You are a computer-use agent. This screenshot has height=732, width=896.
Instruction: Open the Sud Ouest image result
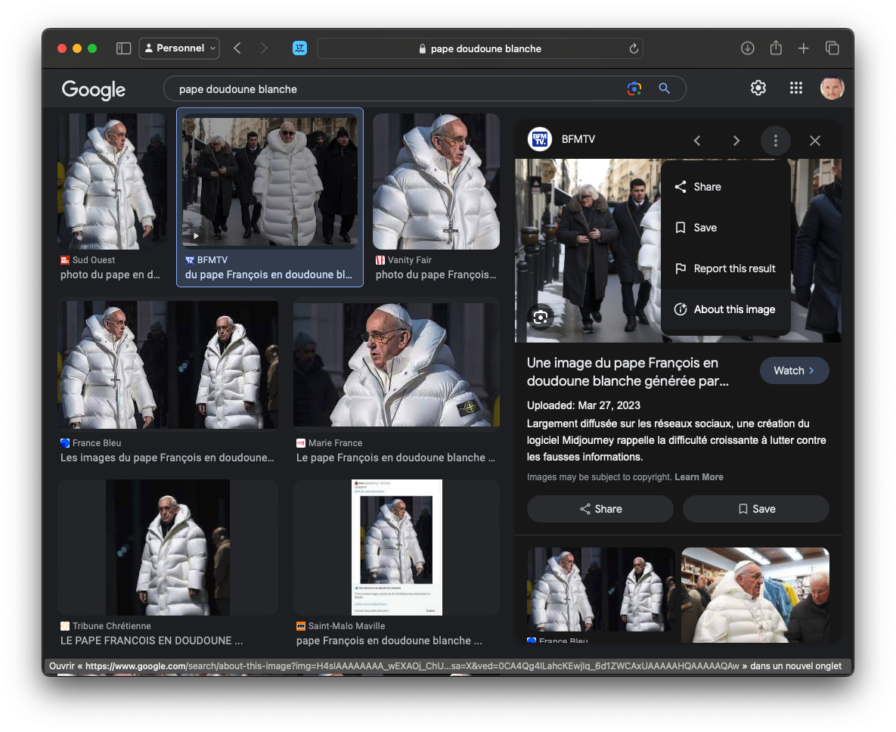[113, 181]
